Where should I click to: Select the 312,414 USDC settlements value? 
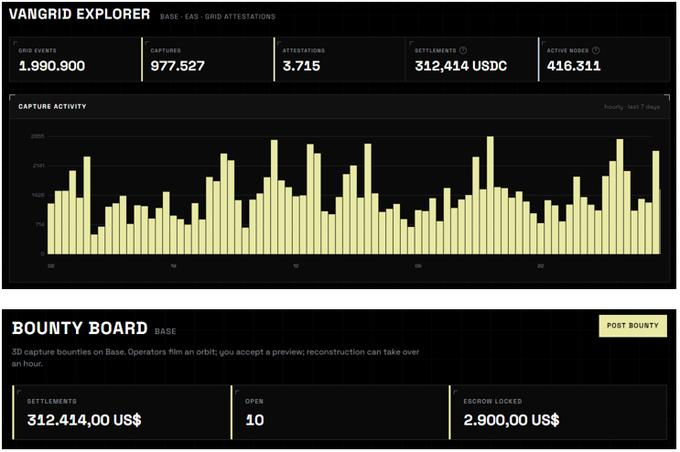point(461,66)
